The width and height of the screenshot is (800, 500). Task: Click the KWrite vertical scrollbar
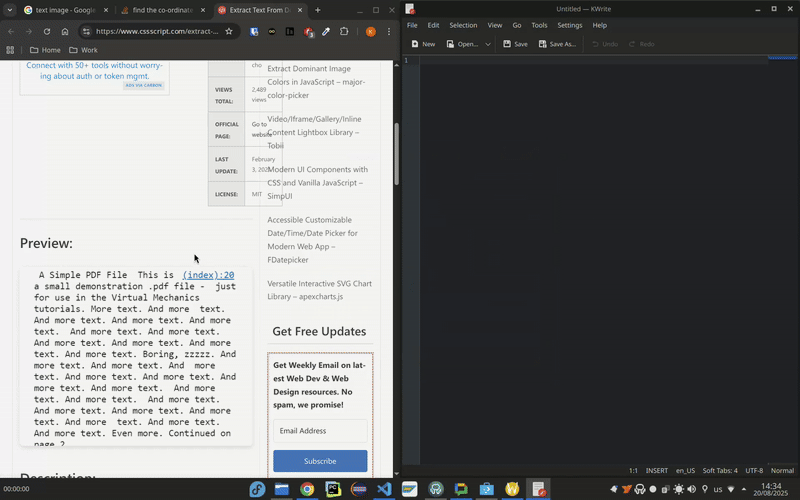pos(797,260)
